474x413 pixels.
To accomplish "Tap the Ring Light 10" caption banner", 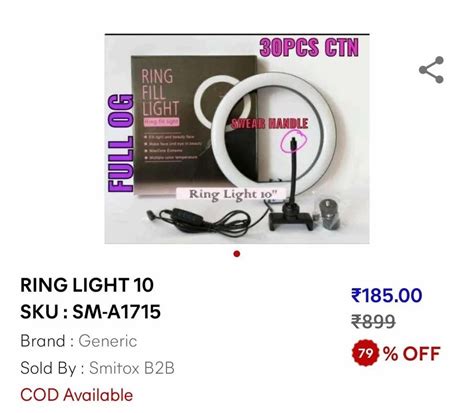I will coord(231,194).
